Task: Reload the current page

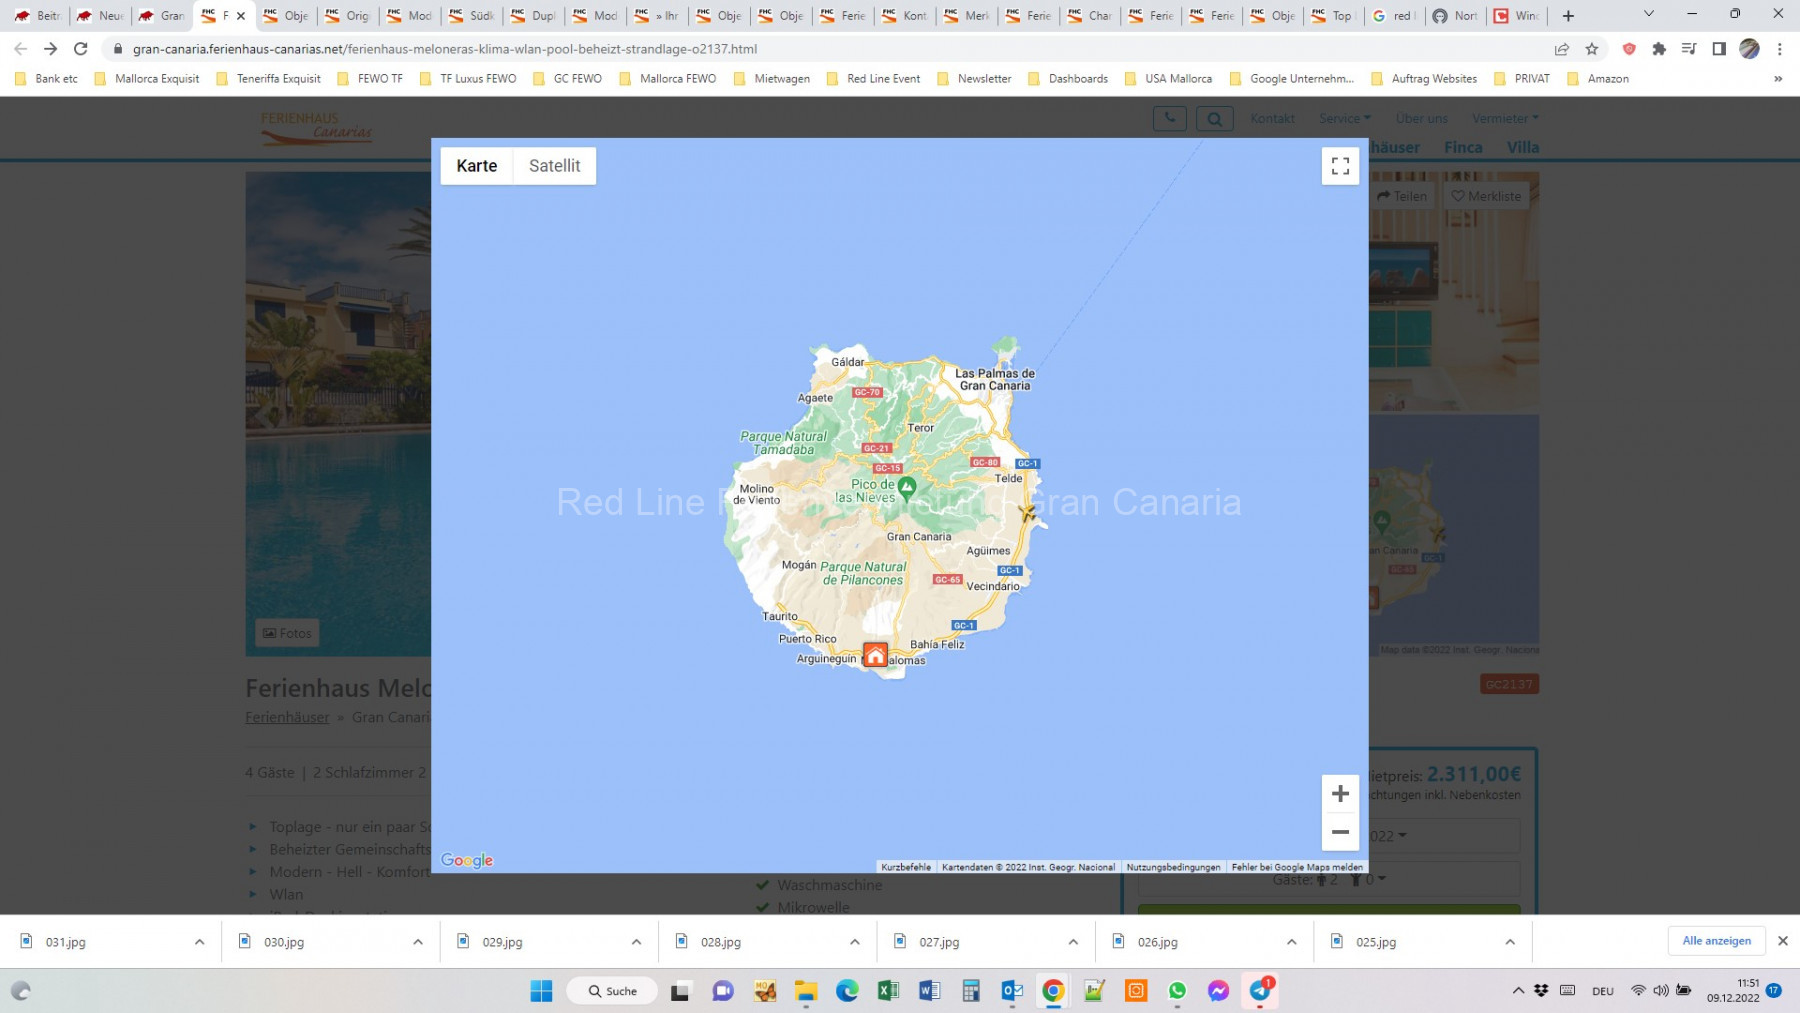Action: pos(81,48)
